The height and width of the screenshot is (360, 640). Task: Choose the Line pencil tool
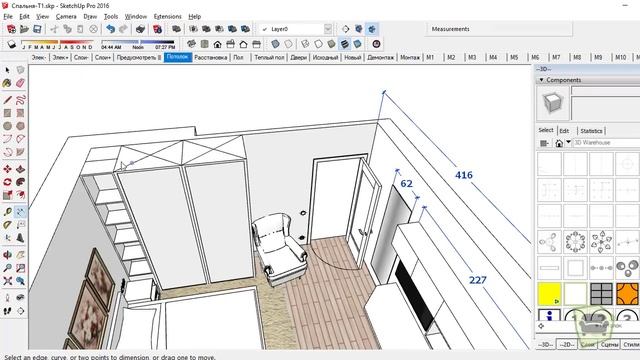tap(7, 100)
